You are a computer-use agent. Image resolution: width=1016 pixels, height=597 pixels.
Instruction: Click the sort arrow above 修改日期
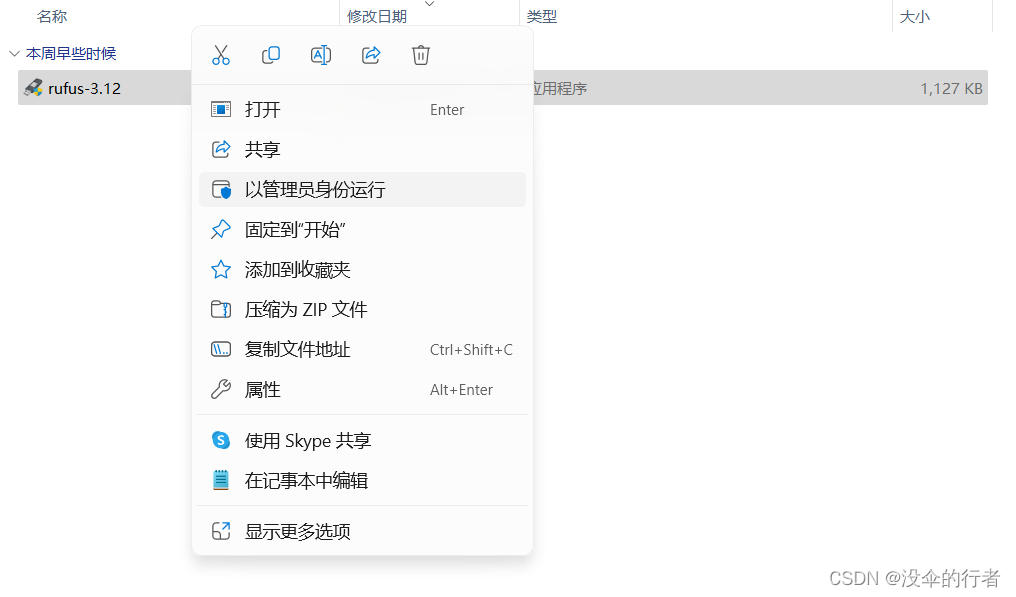pyautogui.click(x=429, y=4)
